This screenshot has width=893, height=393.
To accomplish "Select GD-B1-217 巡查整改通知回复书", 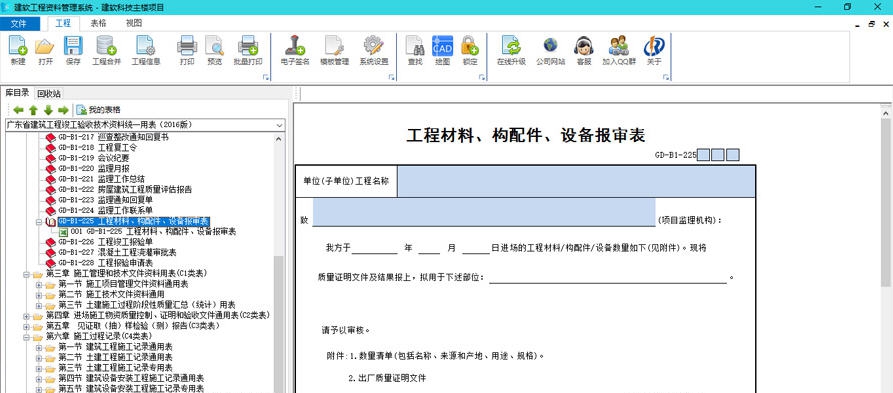I will (113, 137).
